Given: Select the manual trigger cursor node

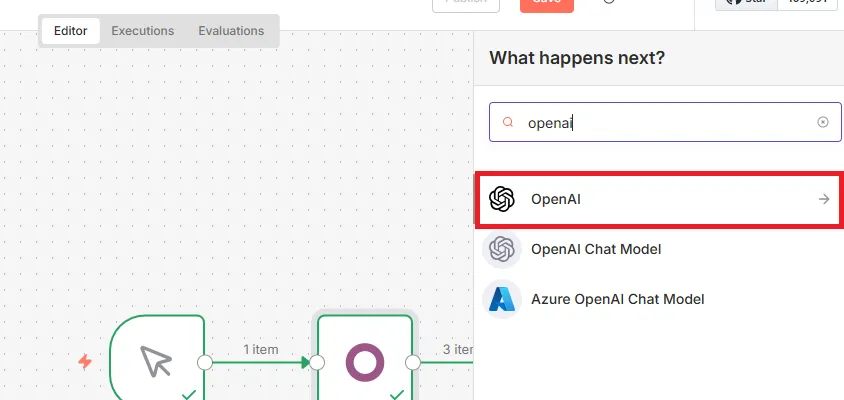Looking at the screenshot, I should pyautogui.click(x=157, y=359).
